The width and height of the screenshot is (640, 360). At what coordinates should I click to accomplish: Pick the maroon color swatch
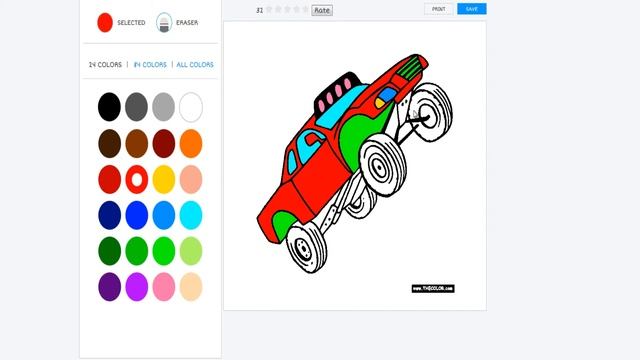point(164,143)
